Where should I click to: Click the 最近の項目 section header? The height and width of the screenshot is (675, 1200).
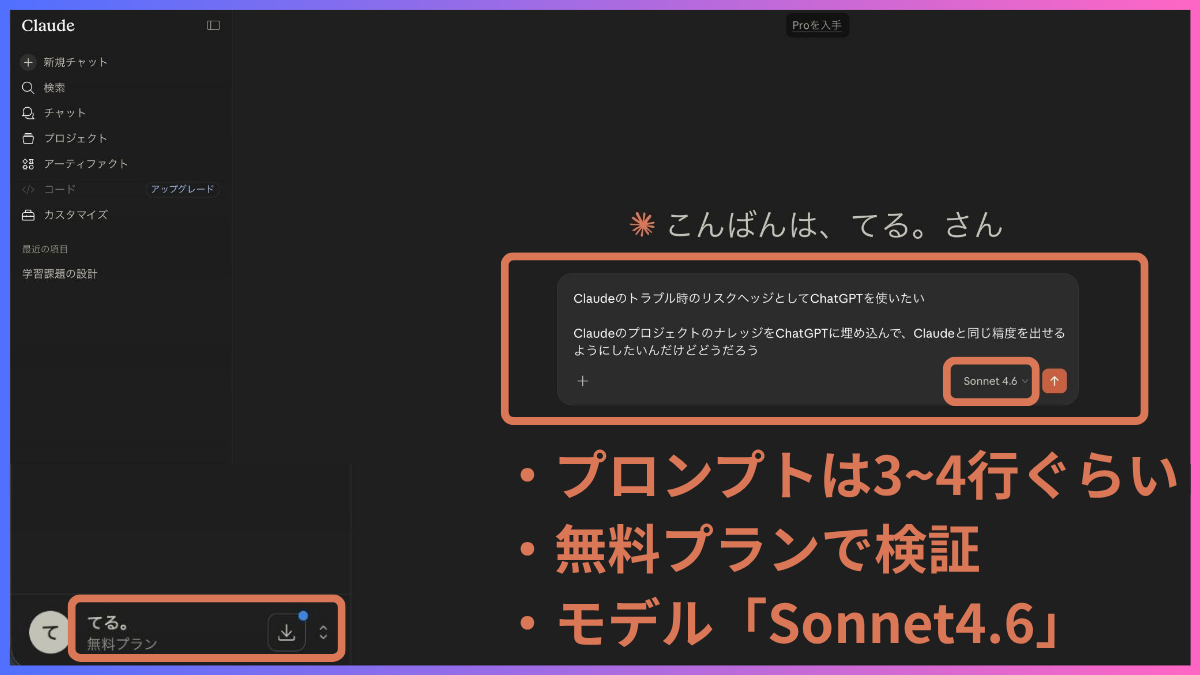[x=45, y=249]
